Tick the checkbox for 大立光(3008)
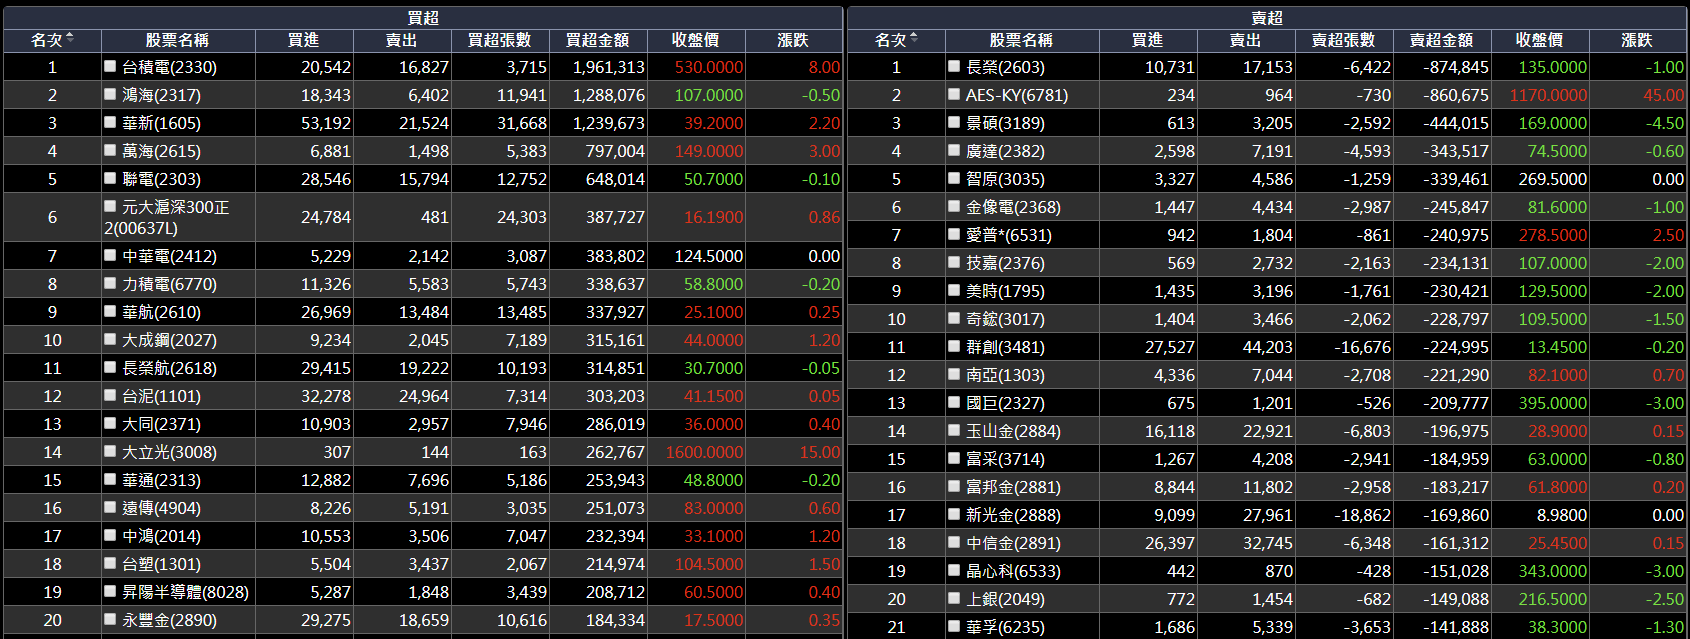Viewport: 1690px width, 639px height. tap(111, 451)
